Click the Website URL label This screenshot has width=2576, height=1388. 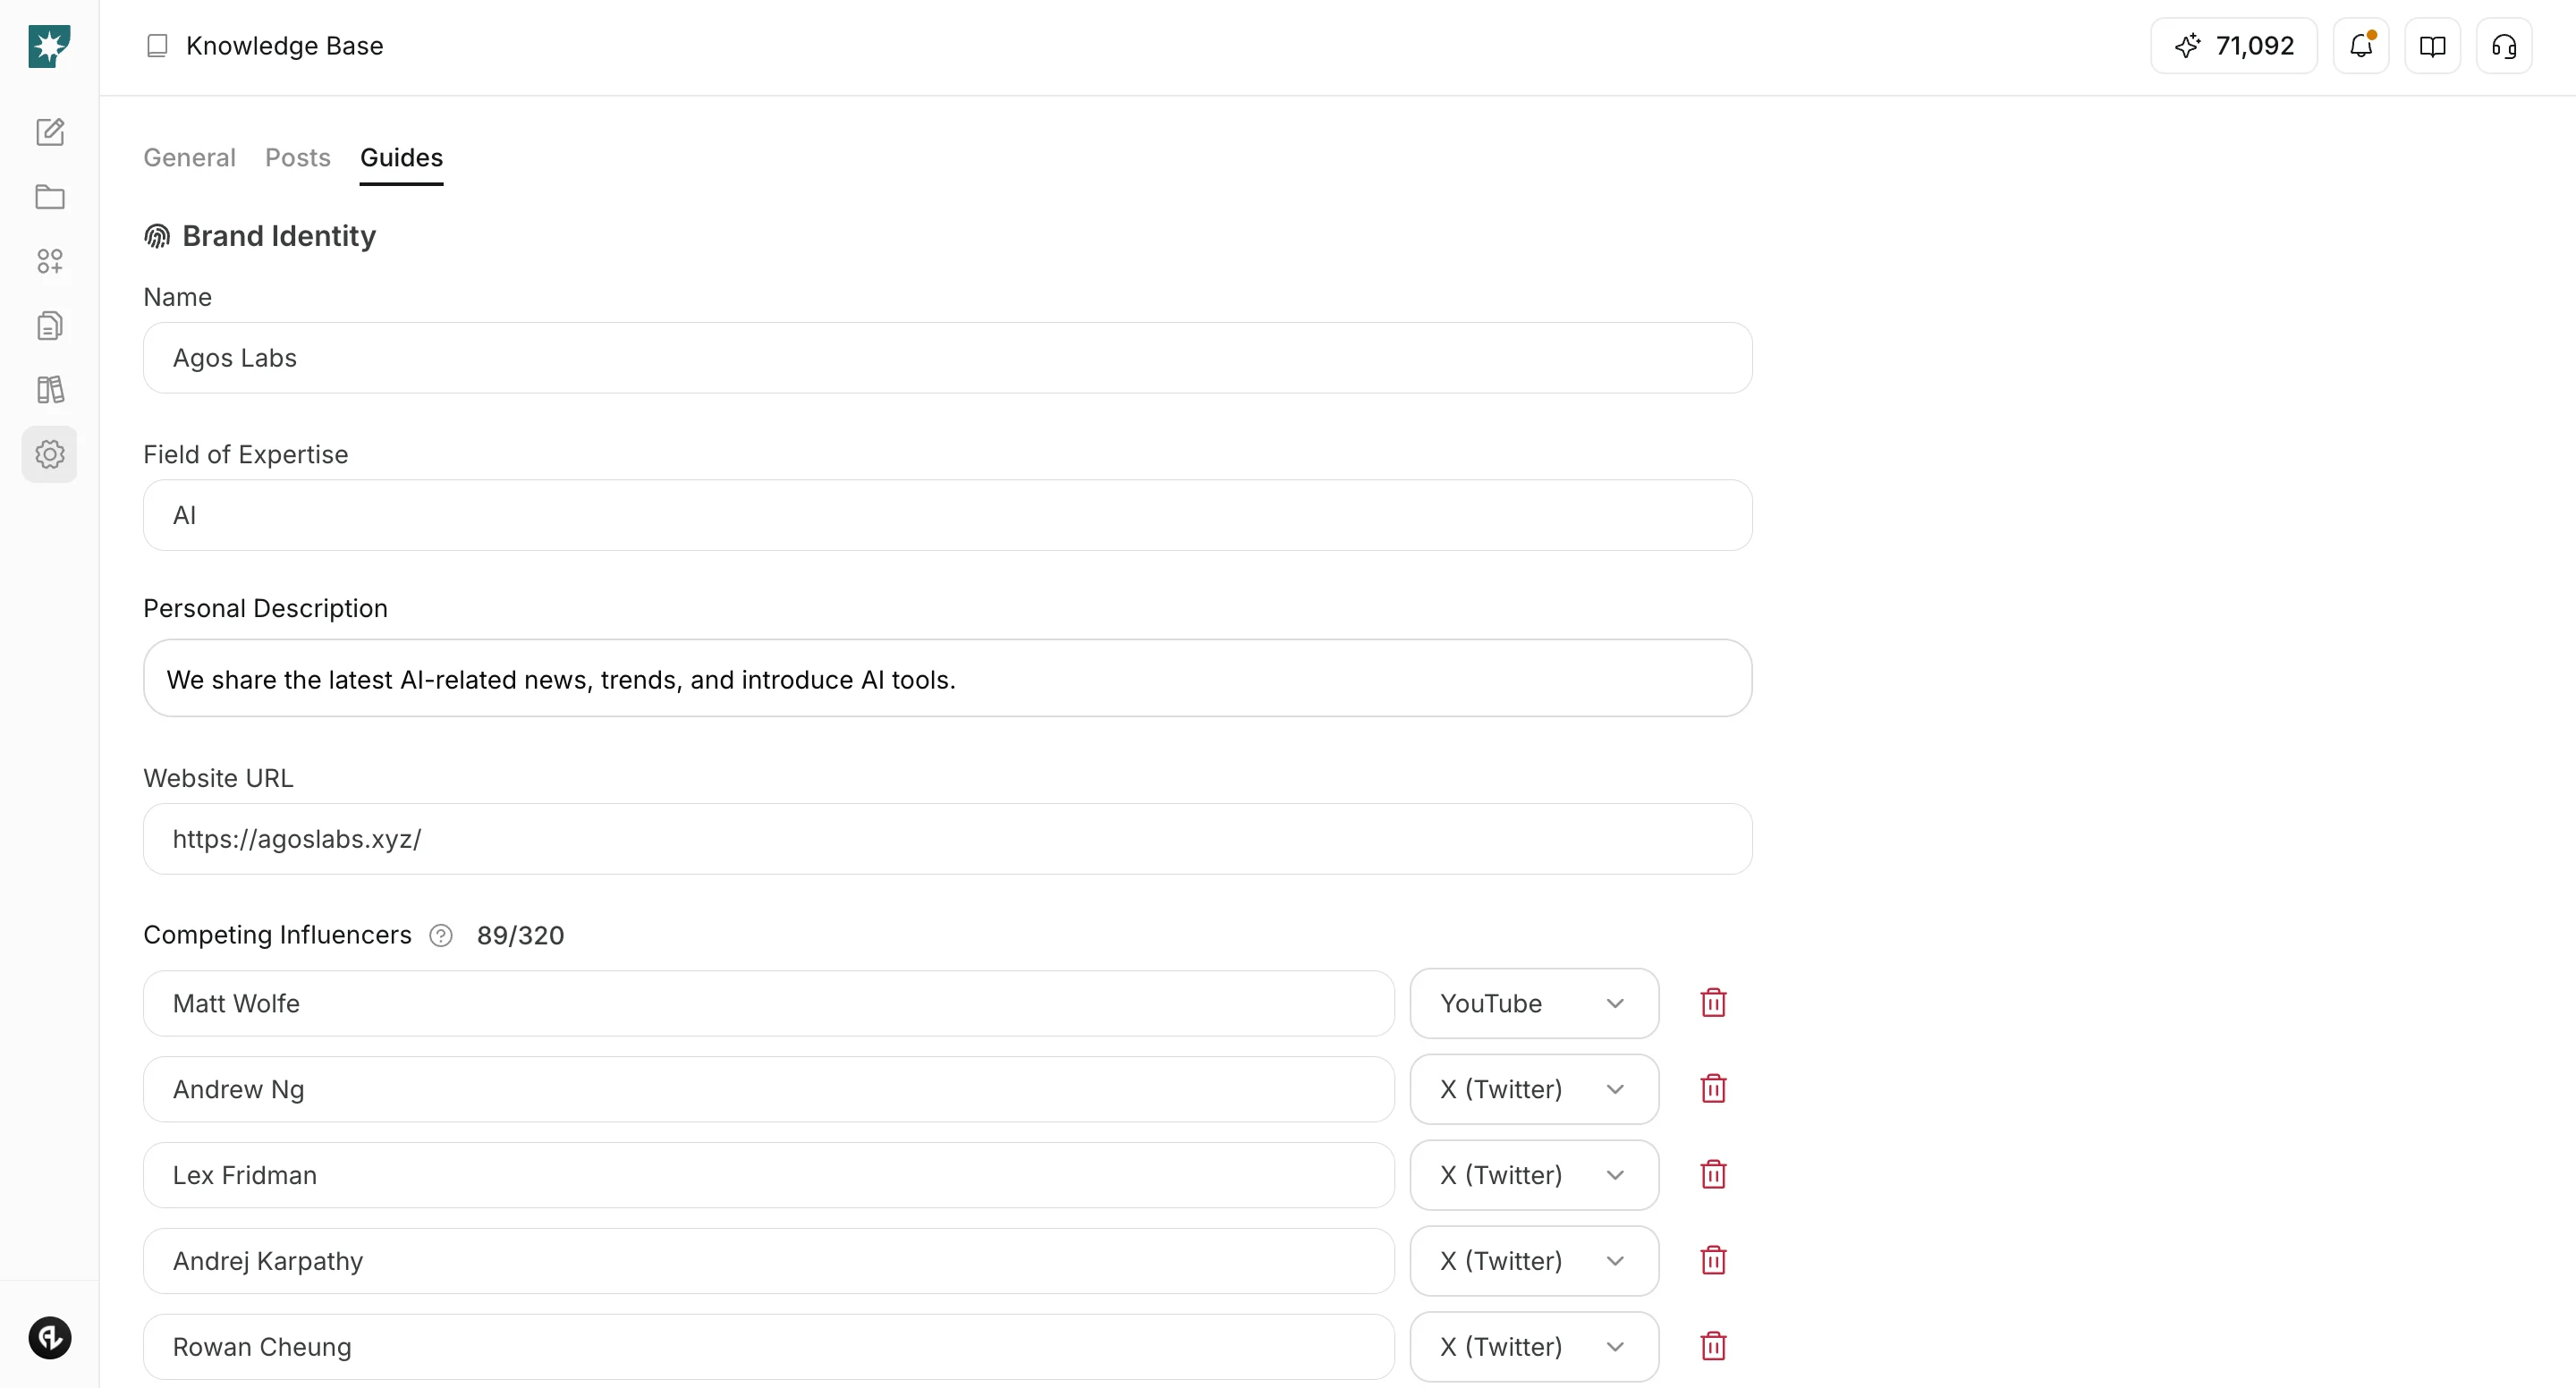(x=218, y=778)
